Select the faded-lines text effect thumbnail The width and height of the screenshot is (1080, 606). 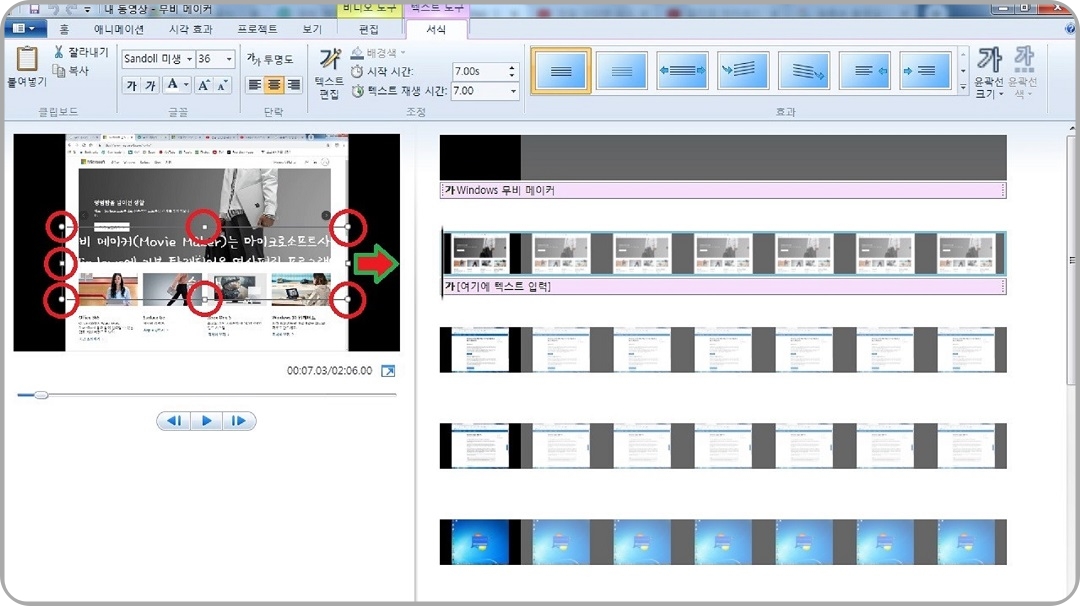point(621,70)
